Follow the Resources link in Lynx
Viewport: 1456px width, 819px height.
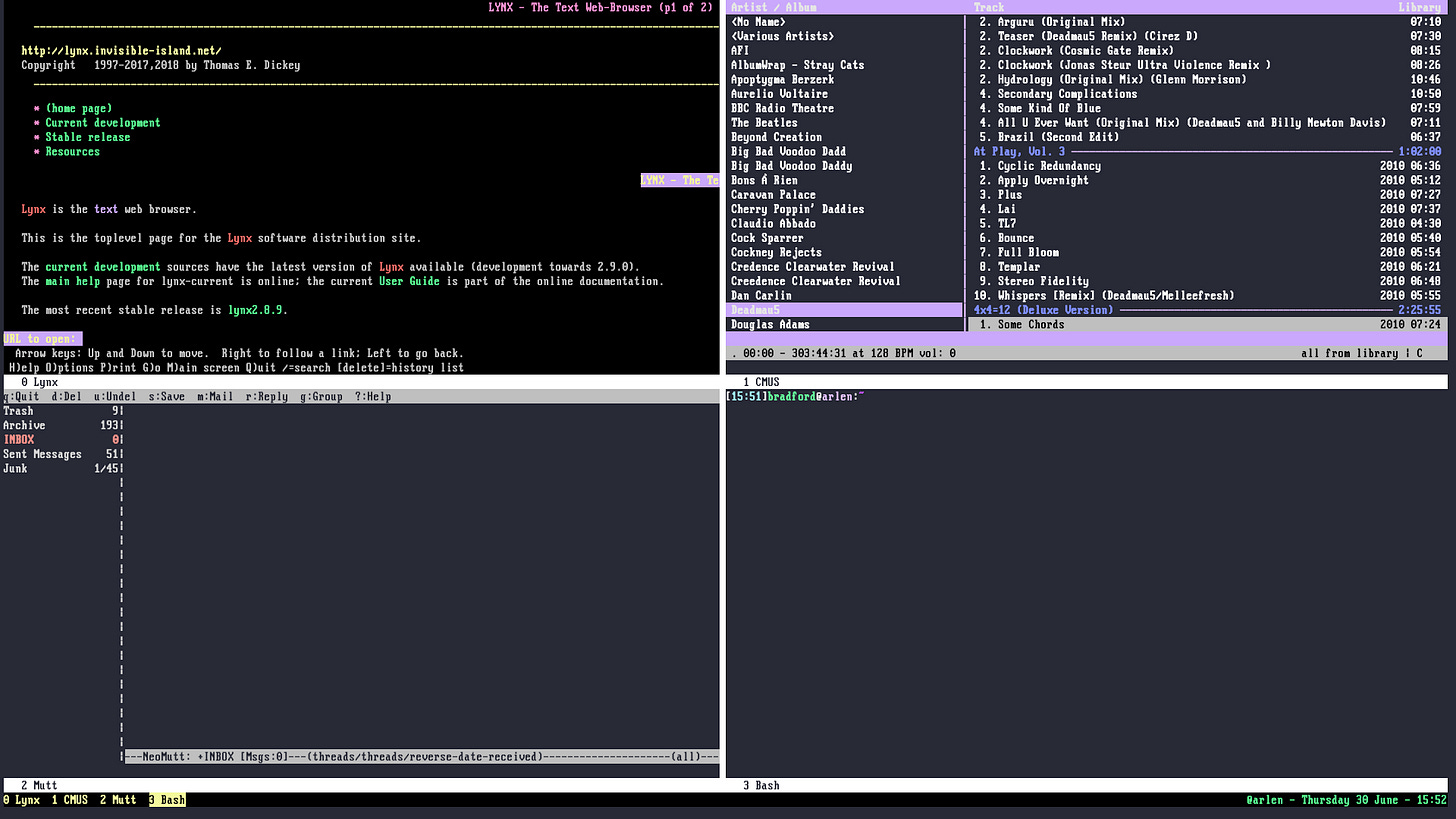(x=73, y=152)
